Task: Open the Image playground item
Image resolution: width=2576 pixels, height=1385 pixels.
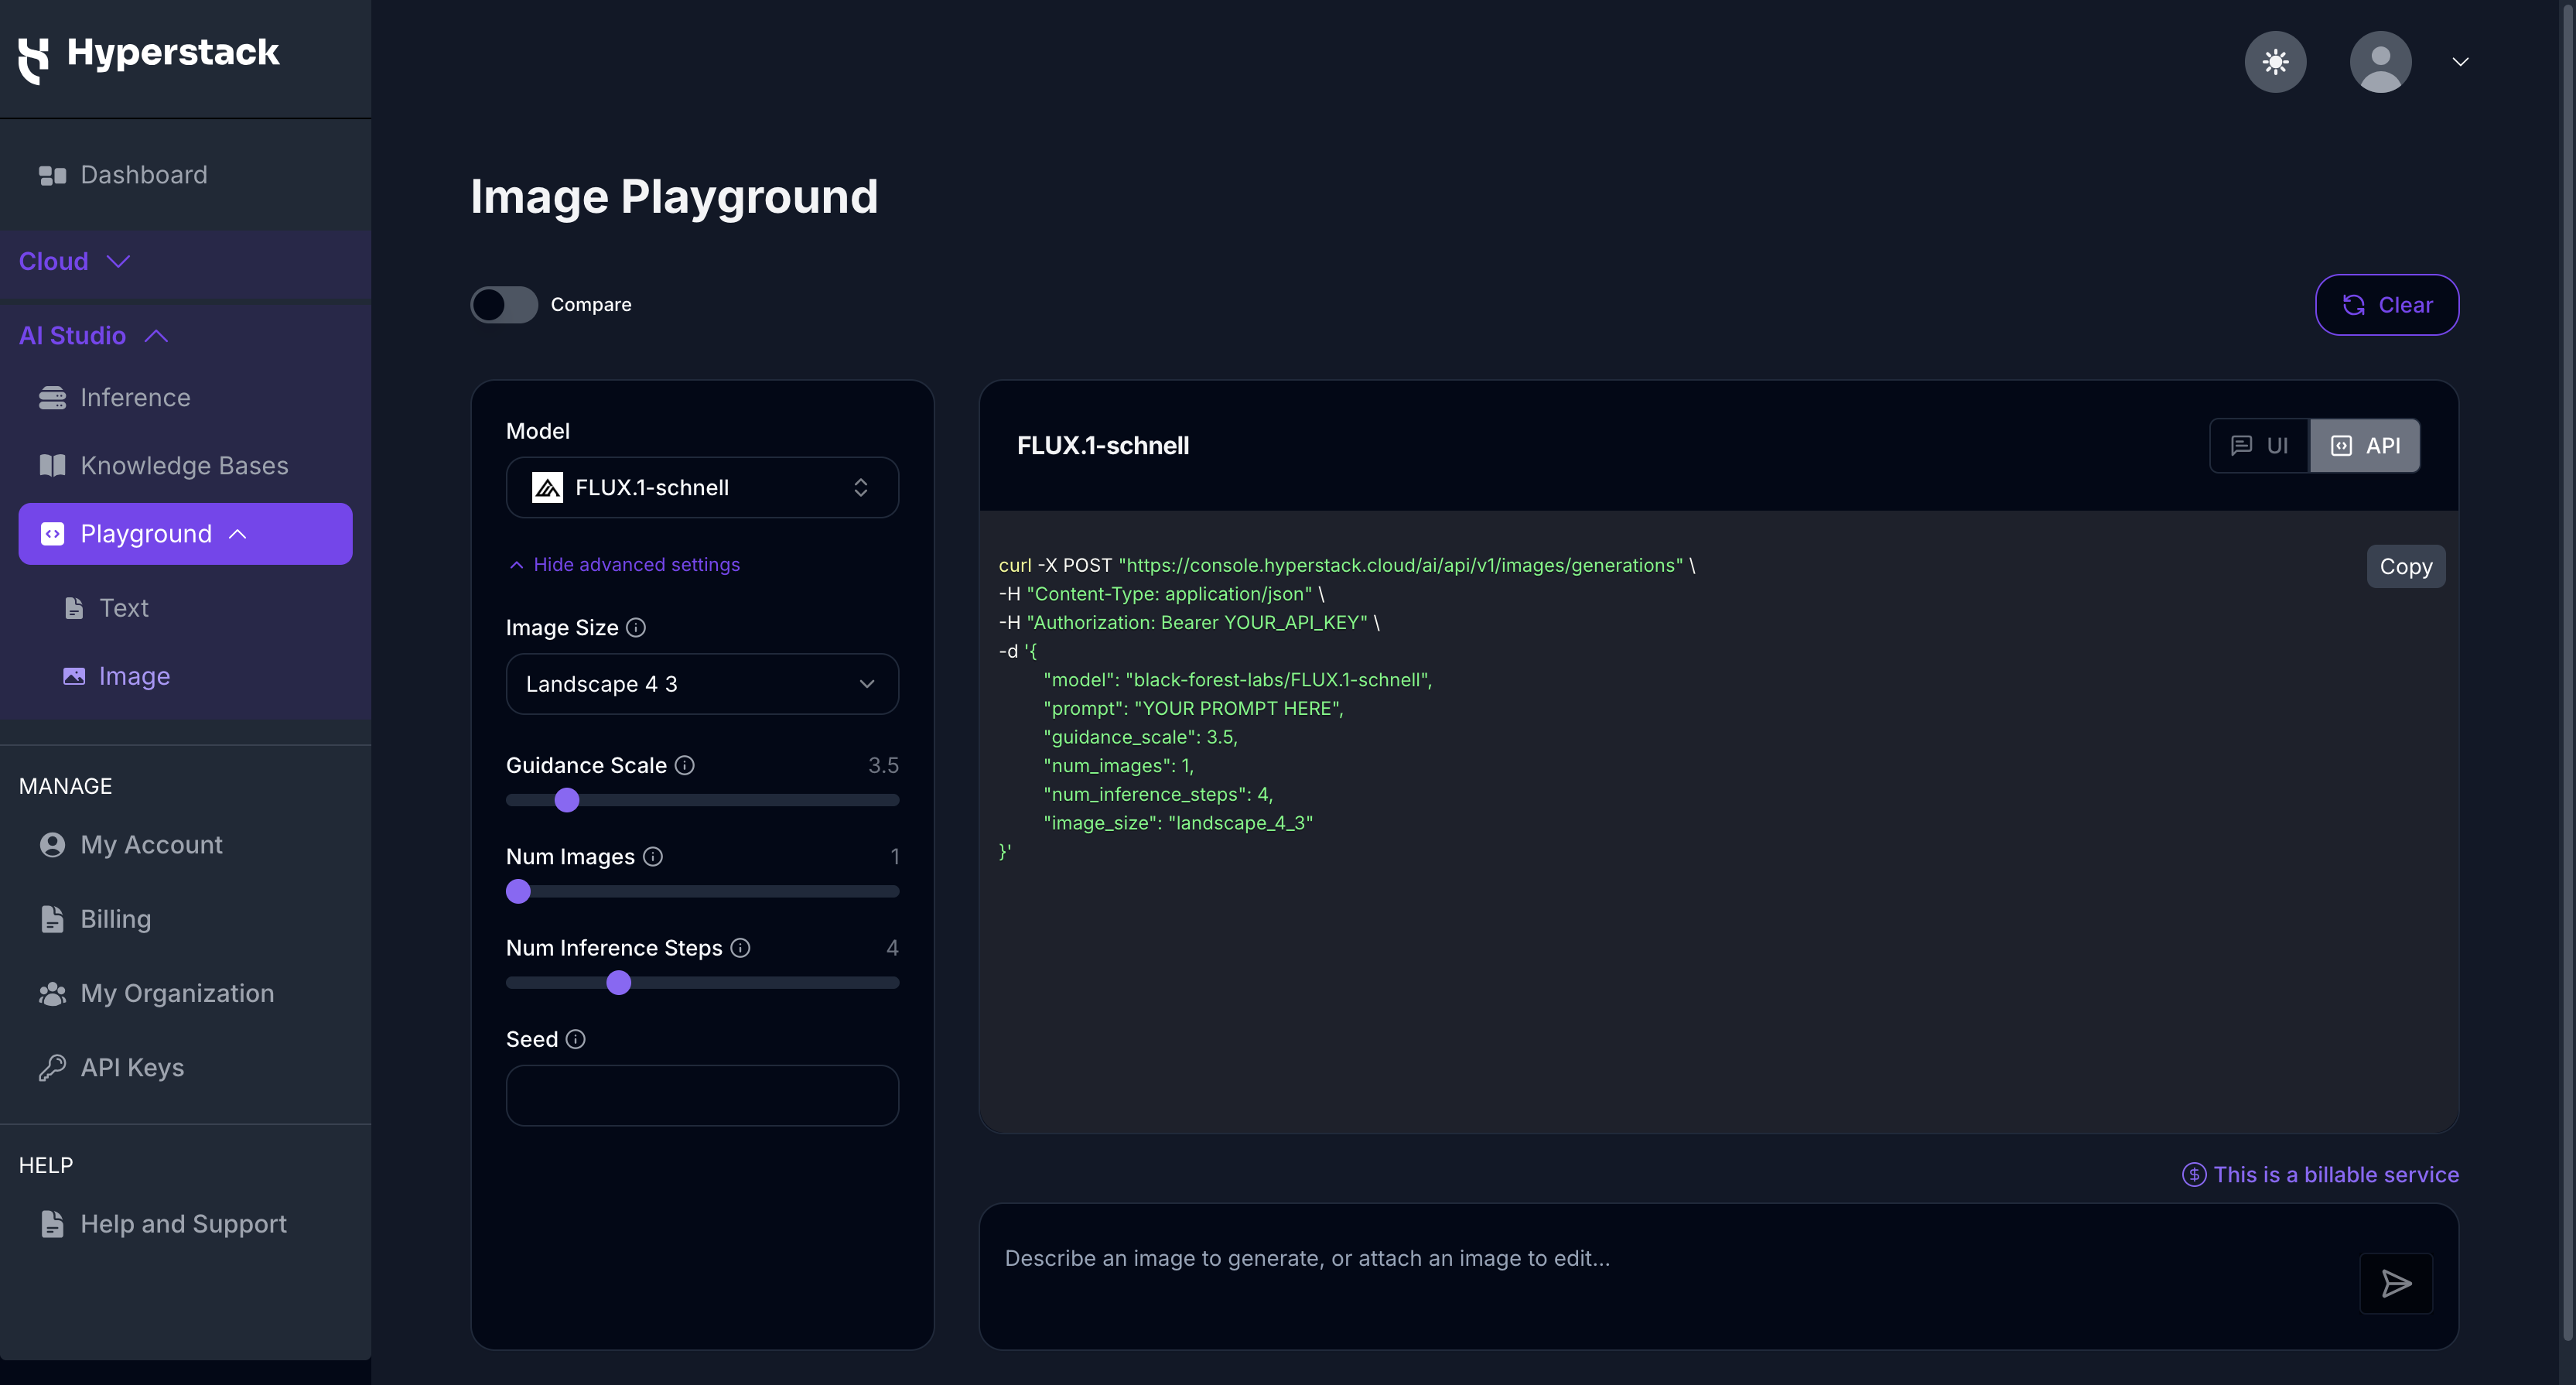Action: click(x=134, y=677)
